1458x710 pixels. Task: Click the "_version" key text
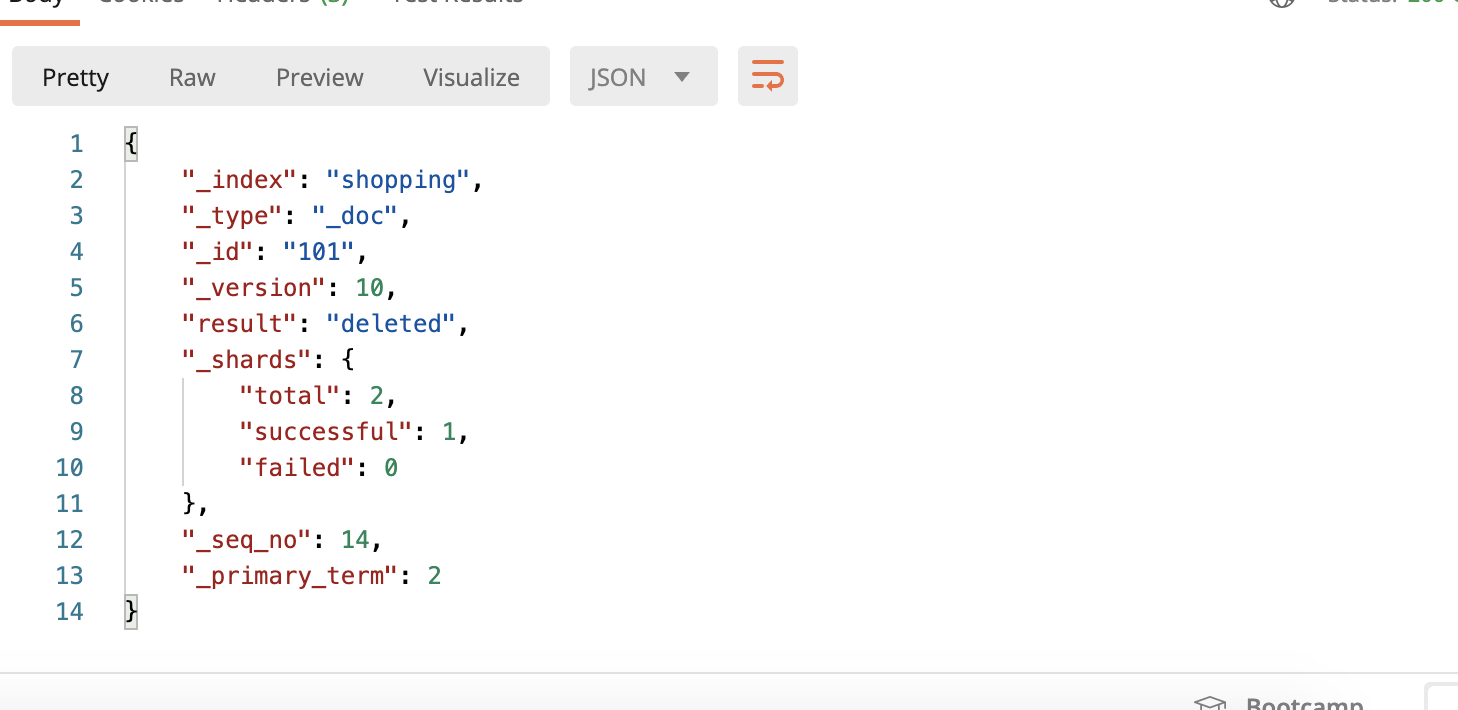[x=254, y=288]
